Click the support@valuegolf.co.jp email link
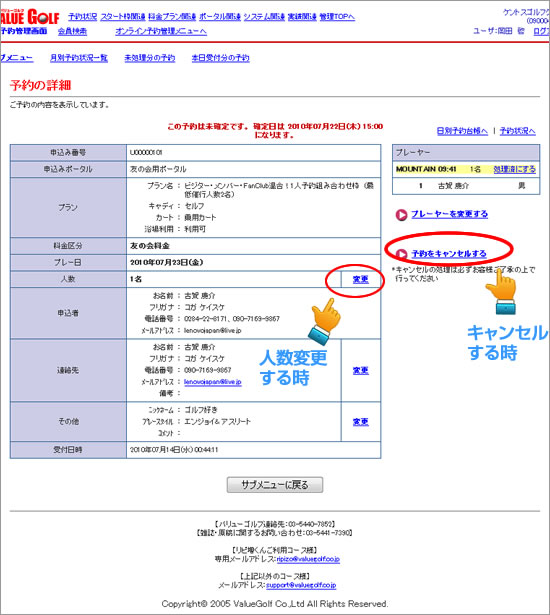 301,585
